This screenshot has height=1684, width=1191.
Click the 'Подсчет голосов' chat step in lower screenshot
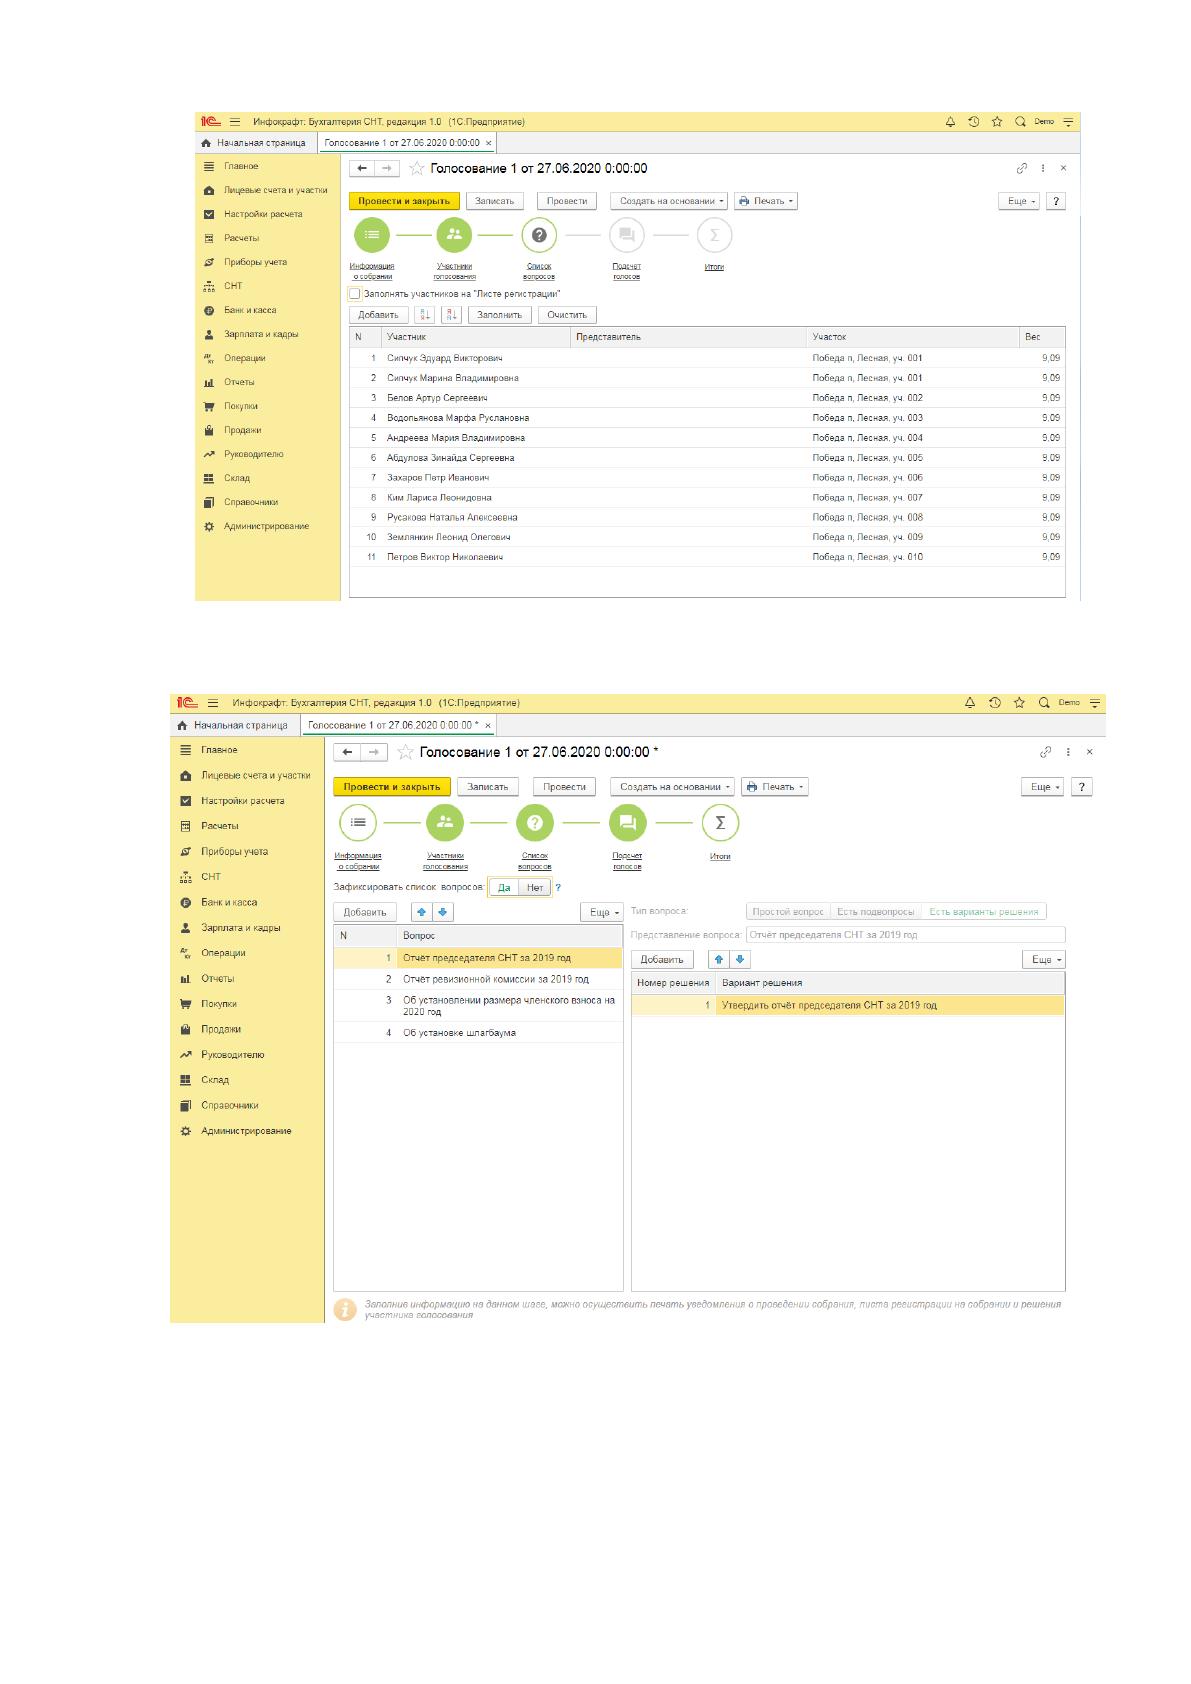tap(628, 823)
